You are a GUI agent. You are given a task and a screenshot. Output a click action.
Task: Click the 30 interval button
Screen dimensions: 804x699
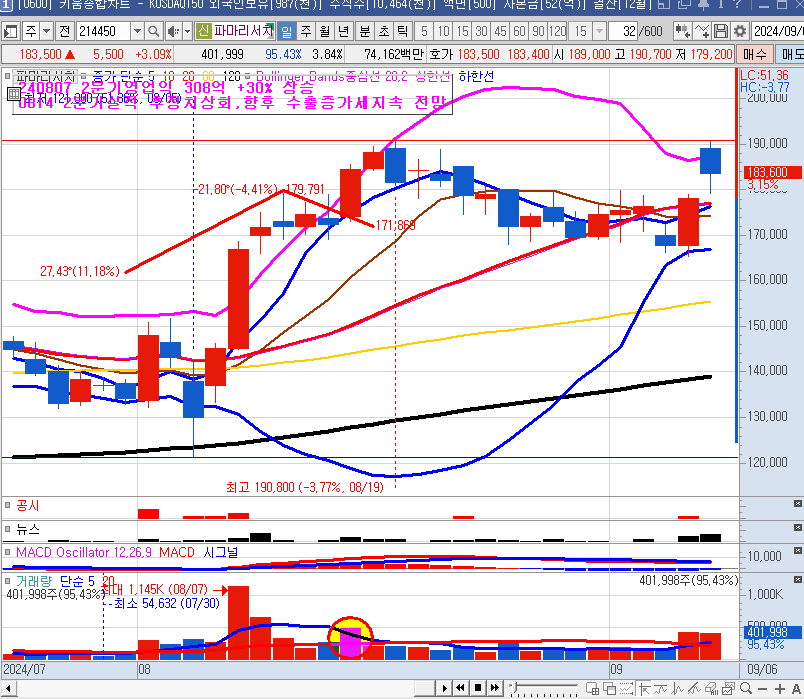click(481, 31)
